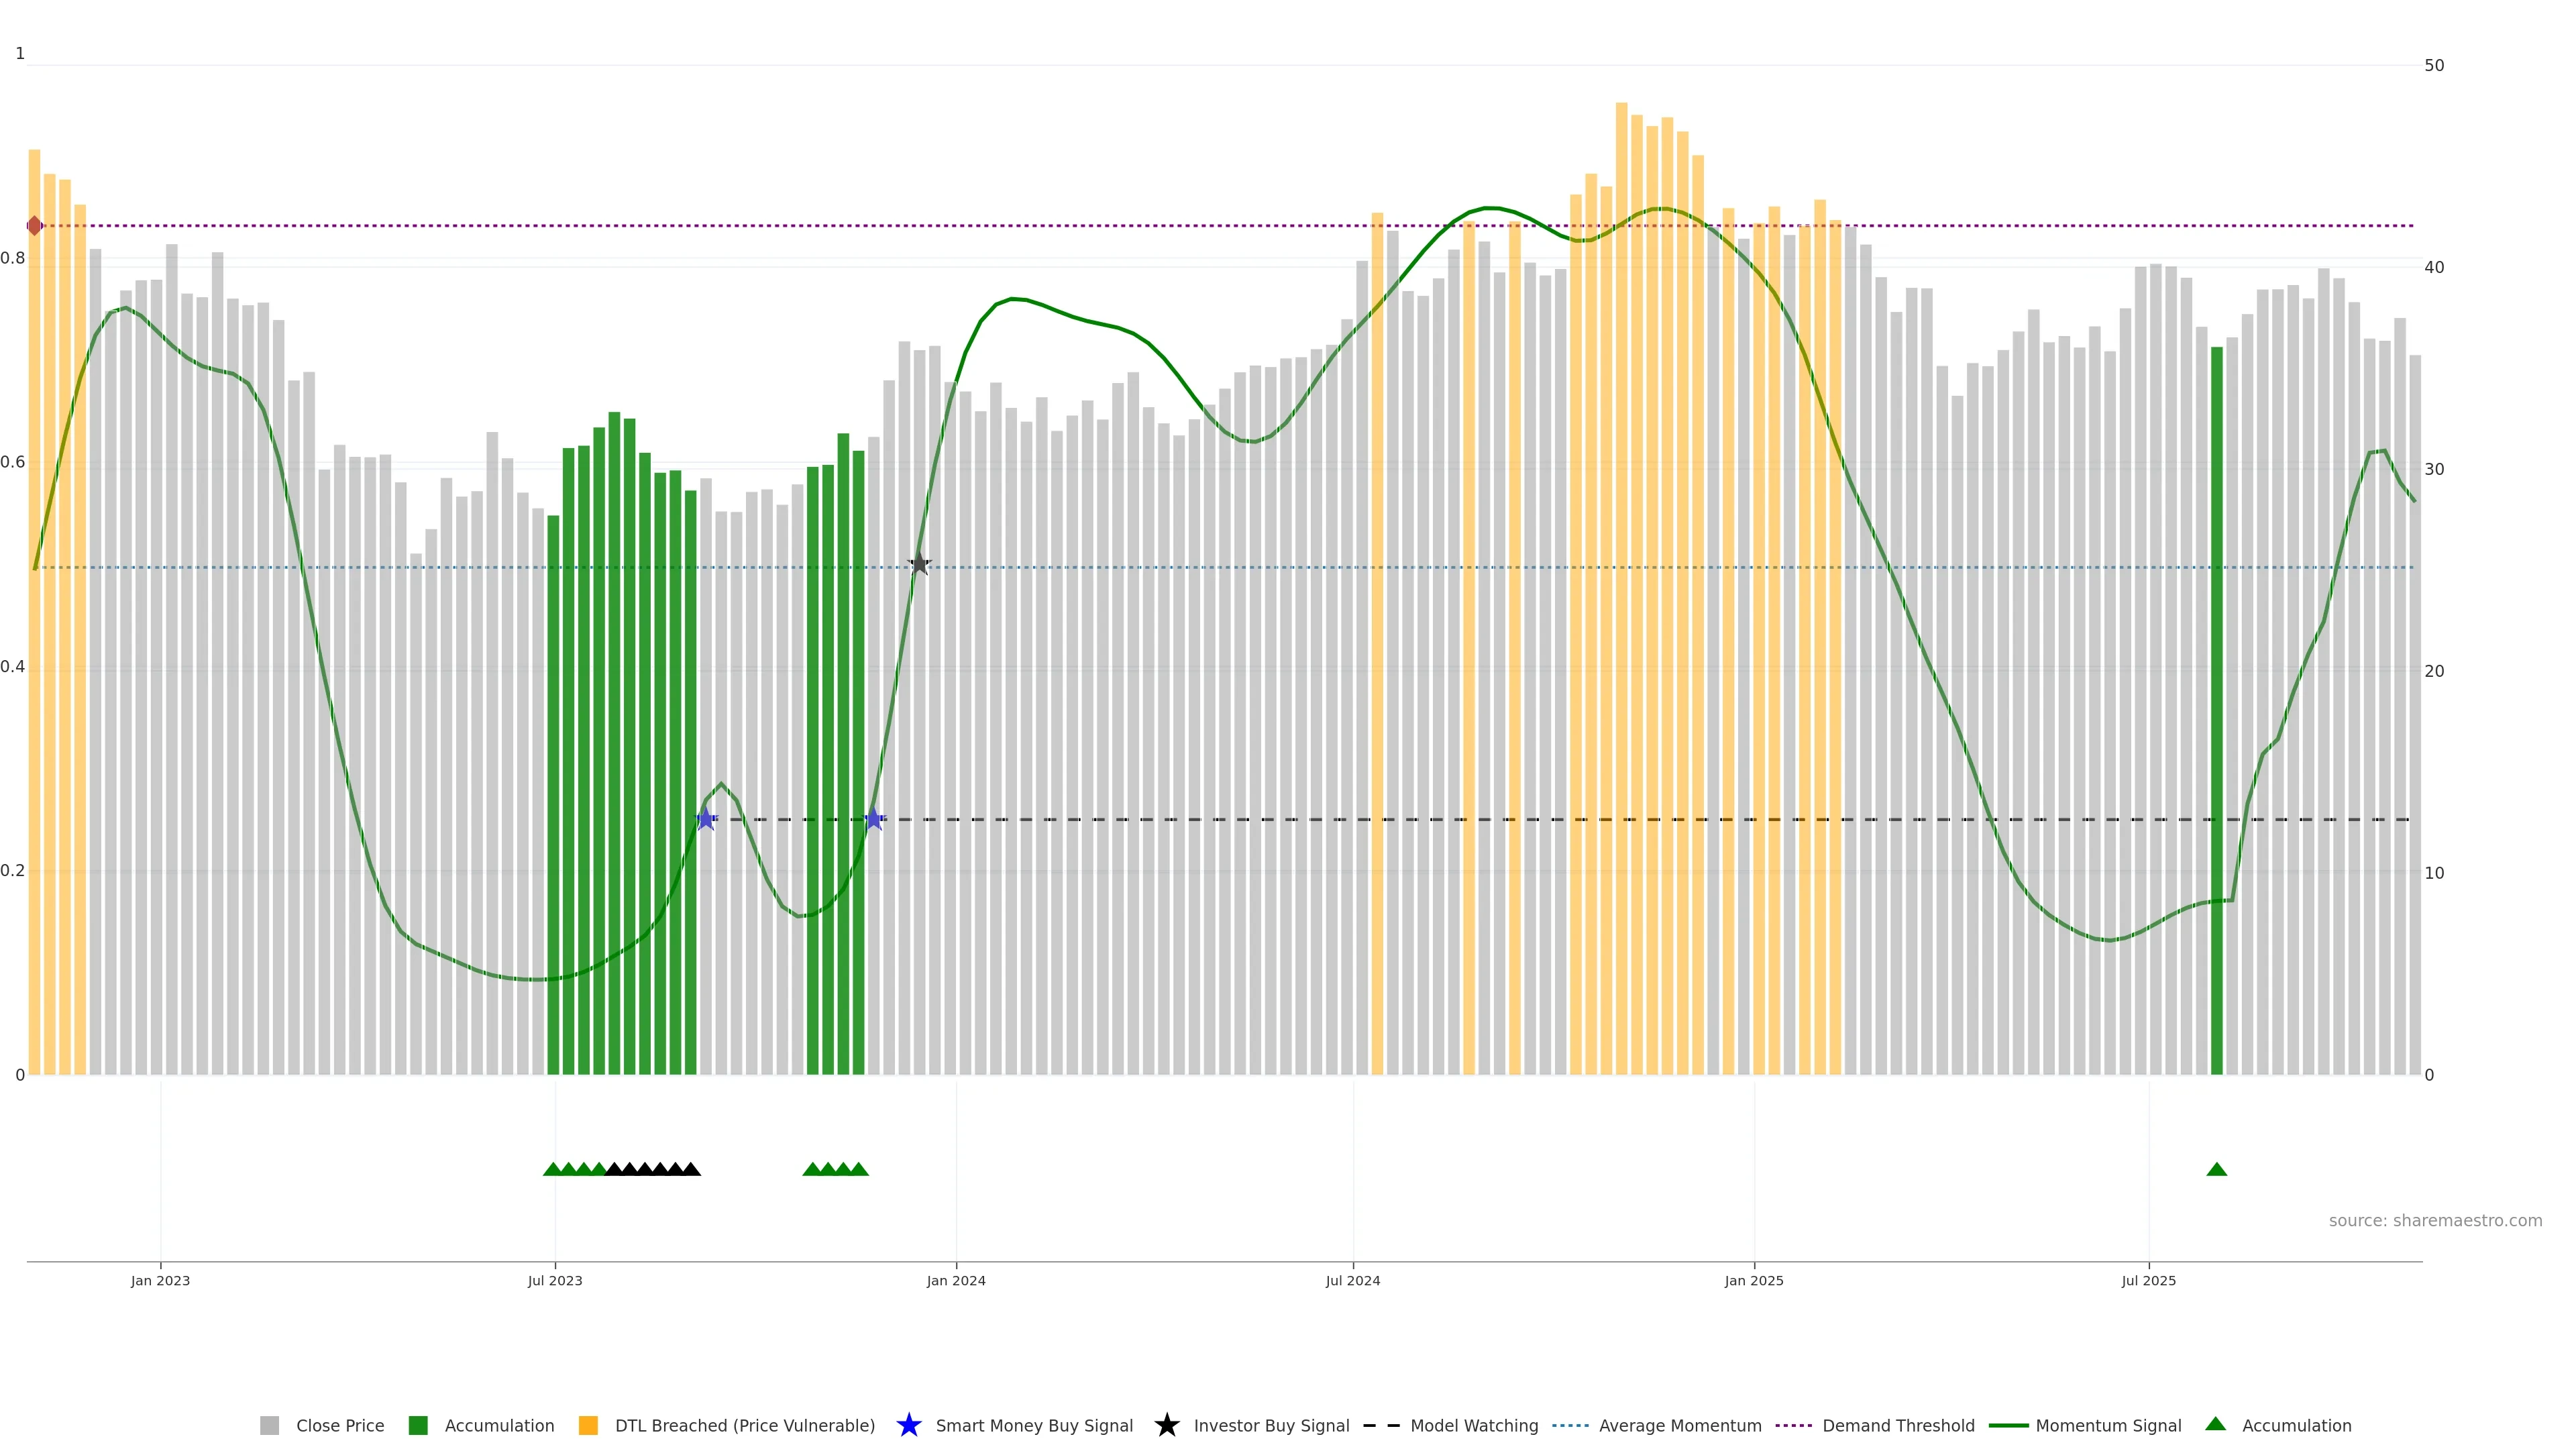This screenshot has height=1449, width=2576.
Task: Click the black investor star on momentum line
Action: coord(919,564)
